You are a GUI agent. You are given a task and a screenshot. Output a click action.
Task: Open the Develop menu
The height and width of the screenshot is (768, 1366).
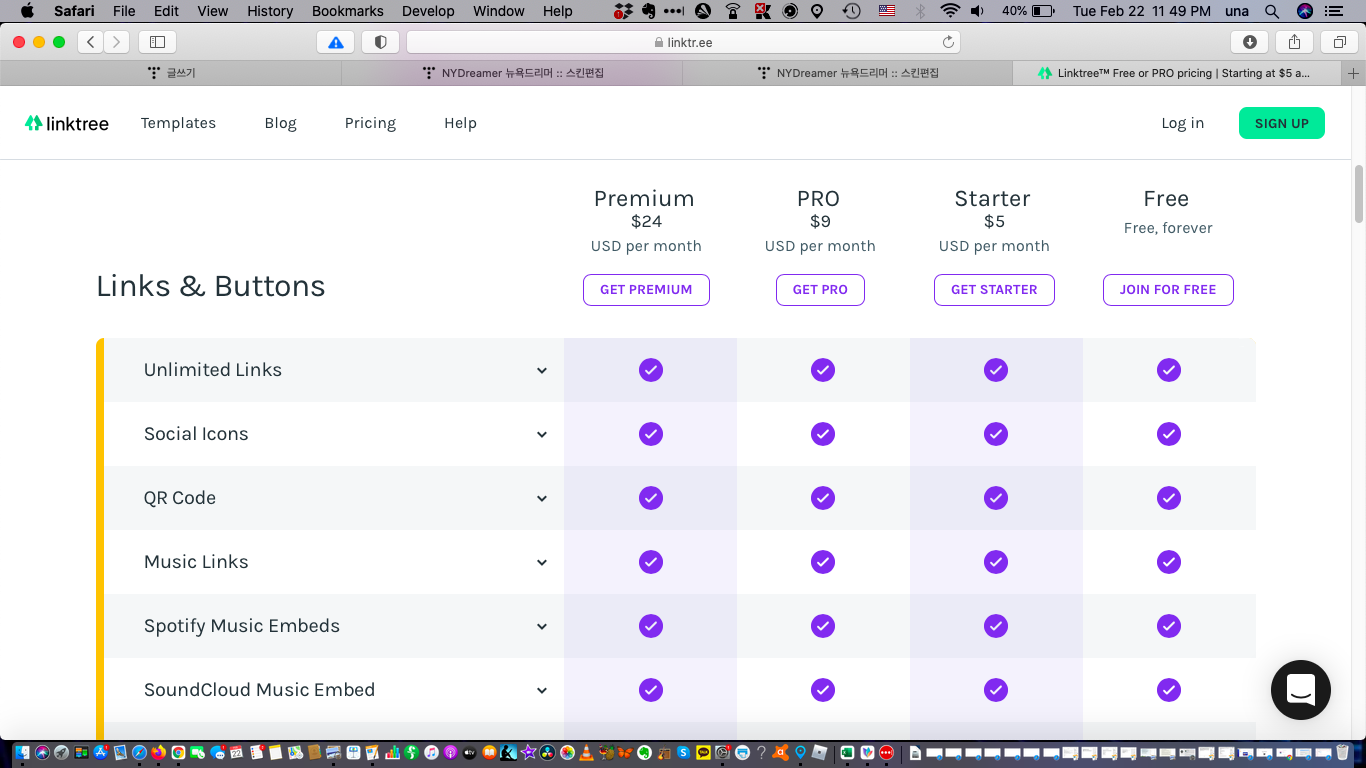[x=428, y=11]
